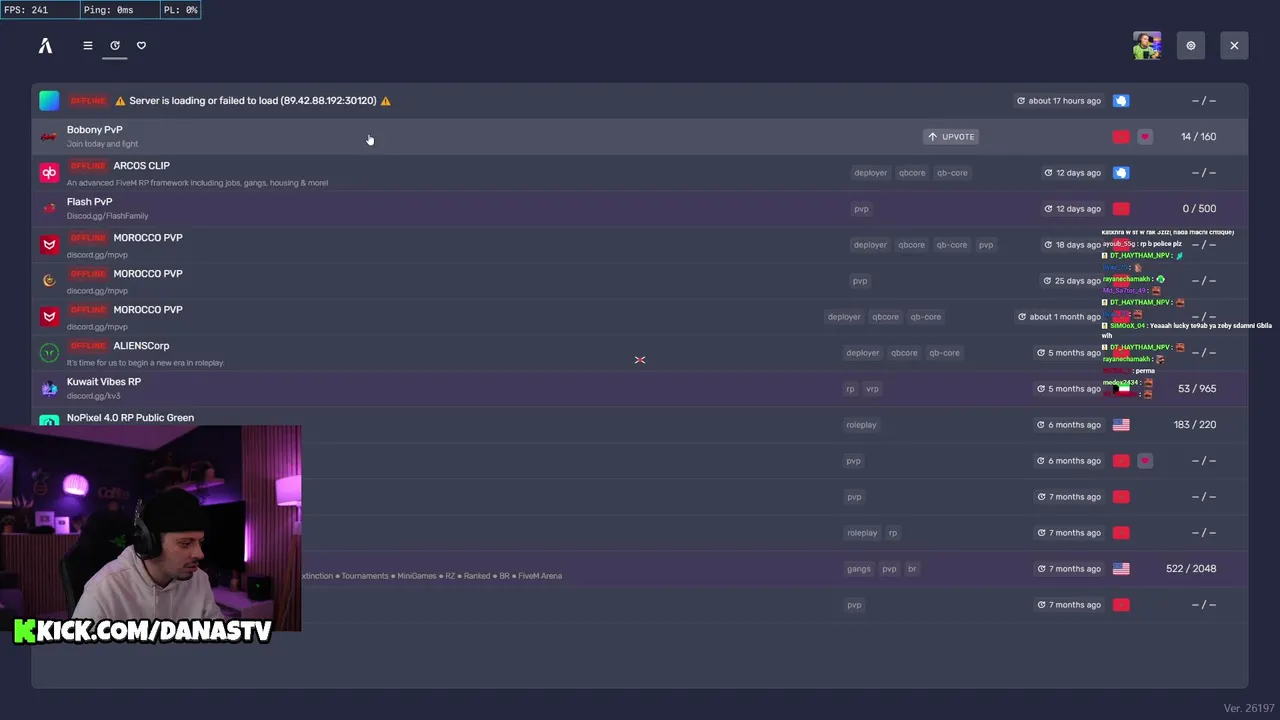Click the MOROCCO PVP icon in 25 days ago row
Viewport: 1280px width, 720px height.
(49, 281)
